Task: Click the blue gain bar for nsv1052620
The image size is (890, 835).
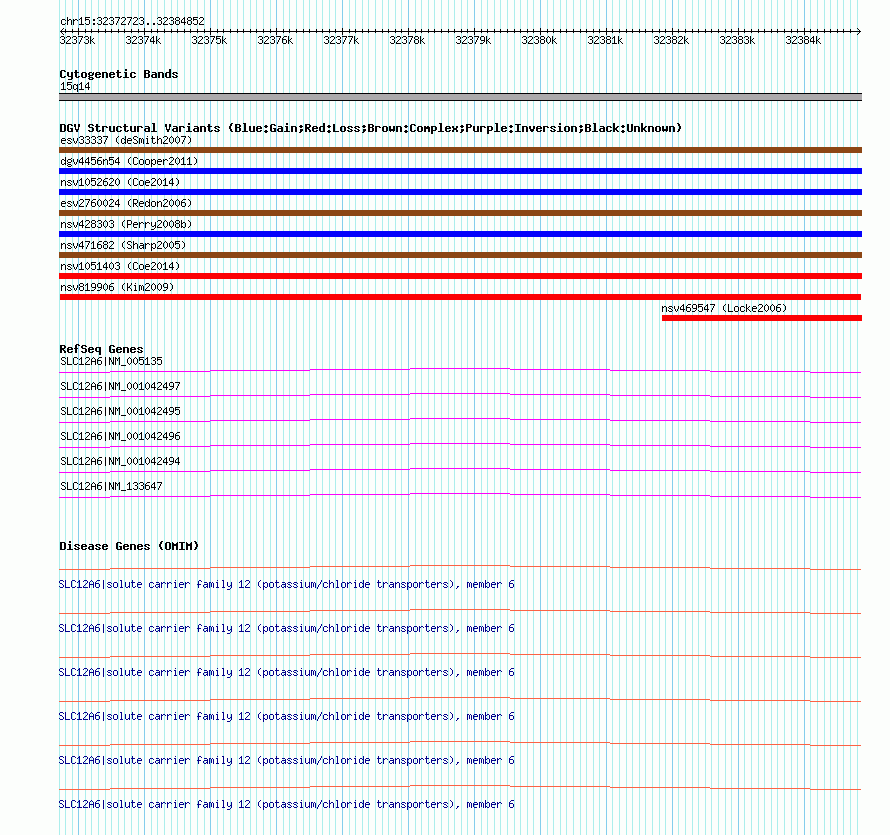Action: tap(460, 192)
